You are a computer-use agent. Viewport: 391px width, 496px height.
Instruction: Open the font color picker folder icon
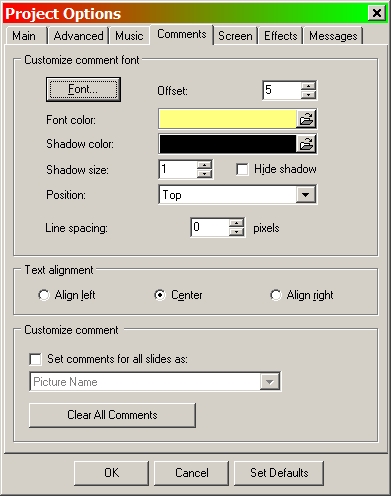point(306,119)
